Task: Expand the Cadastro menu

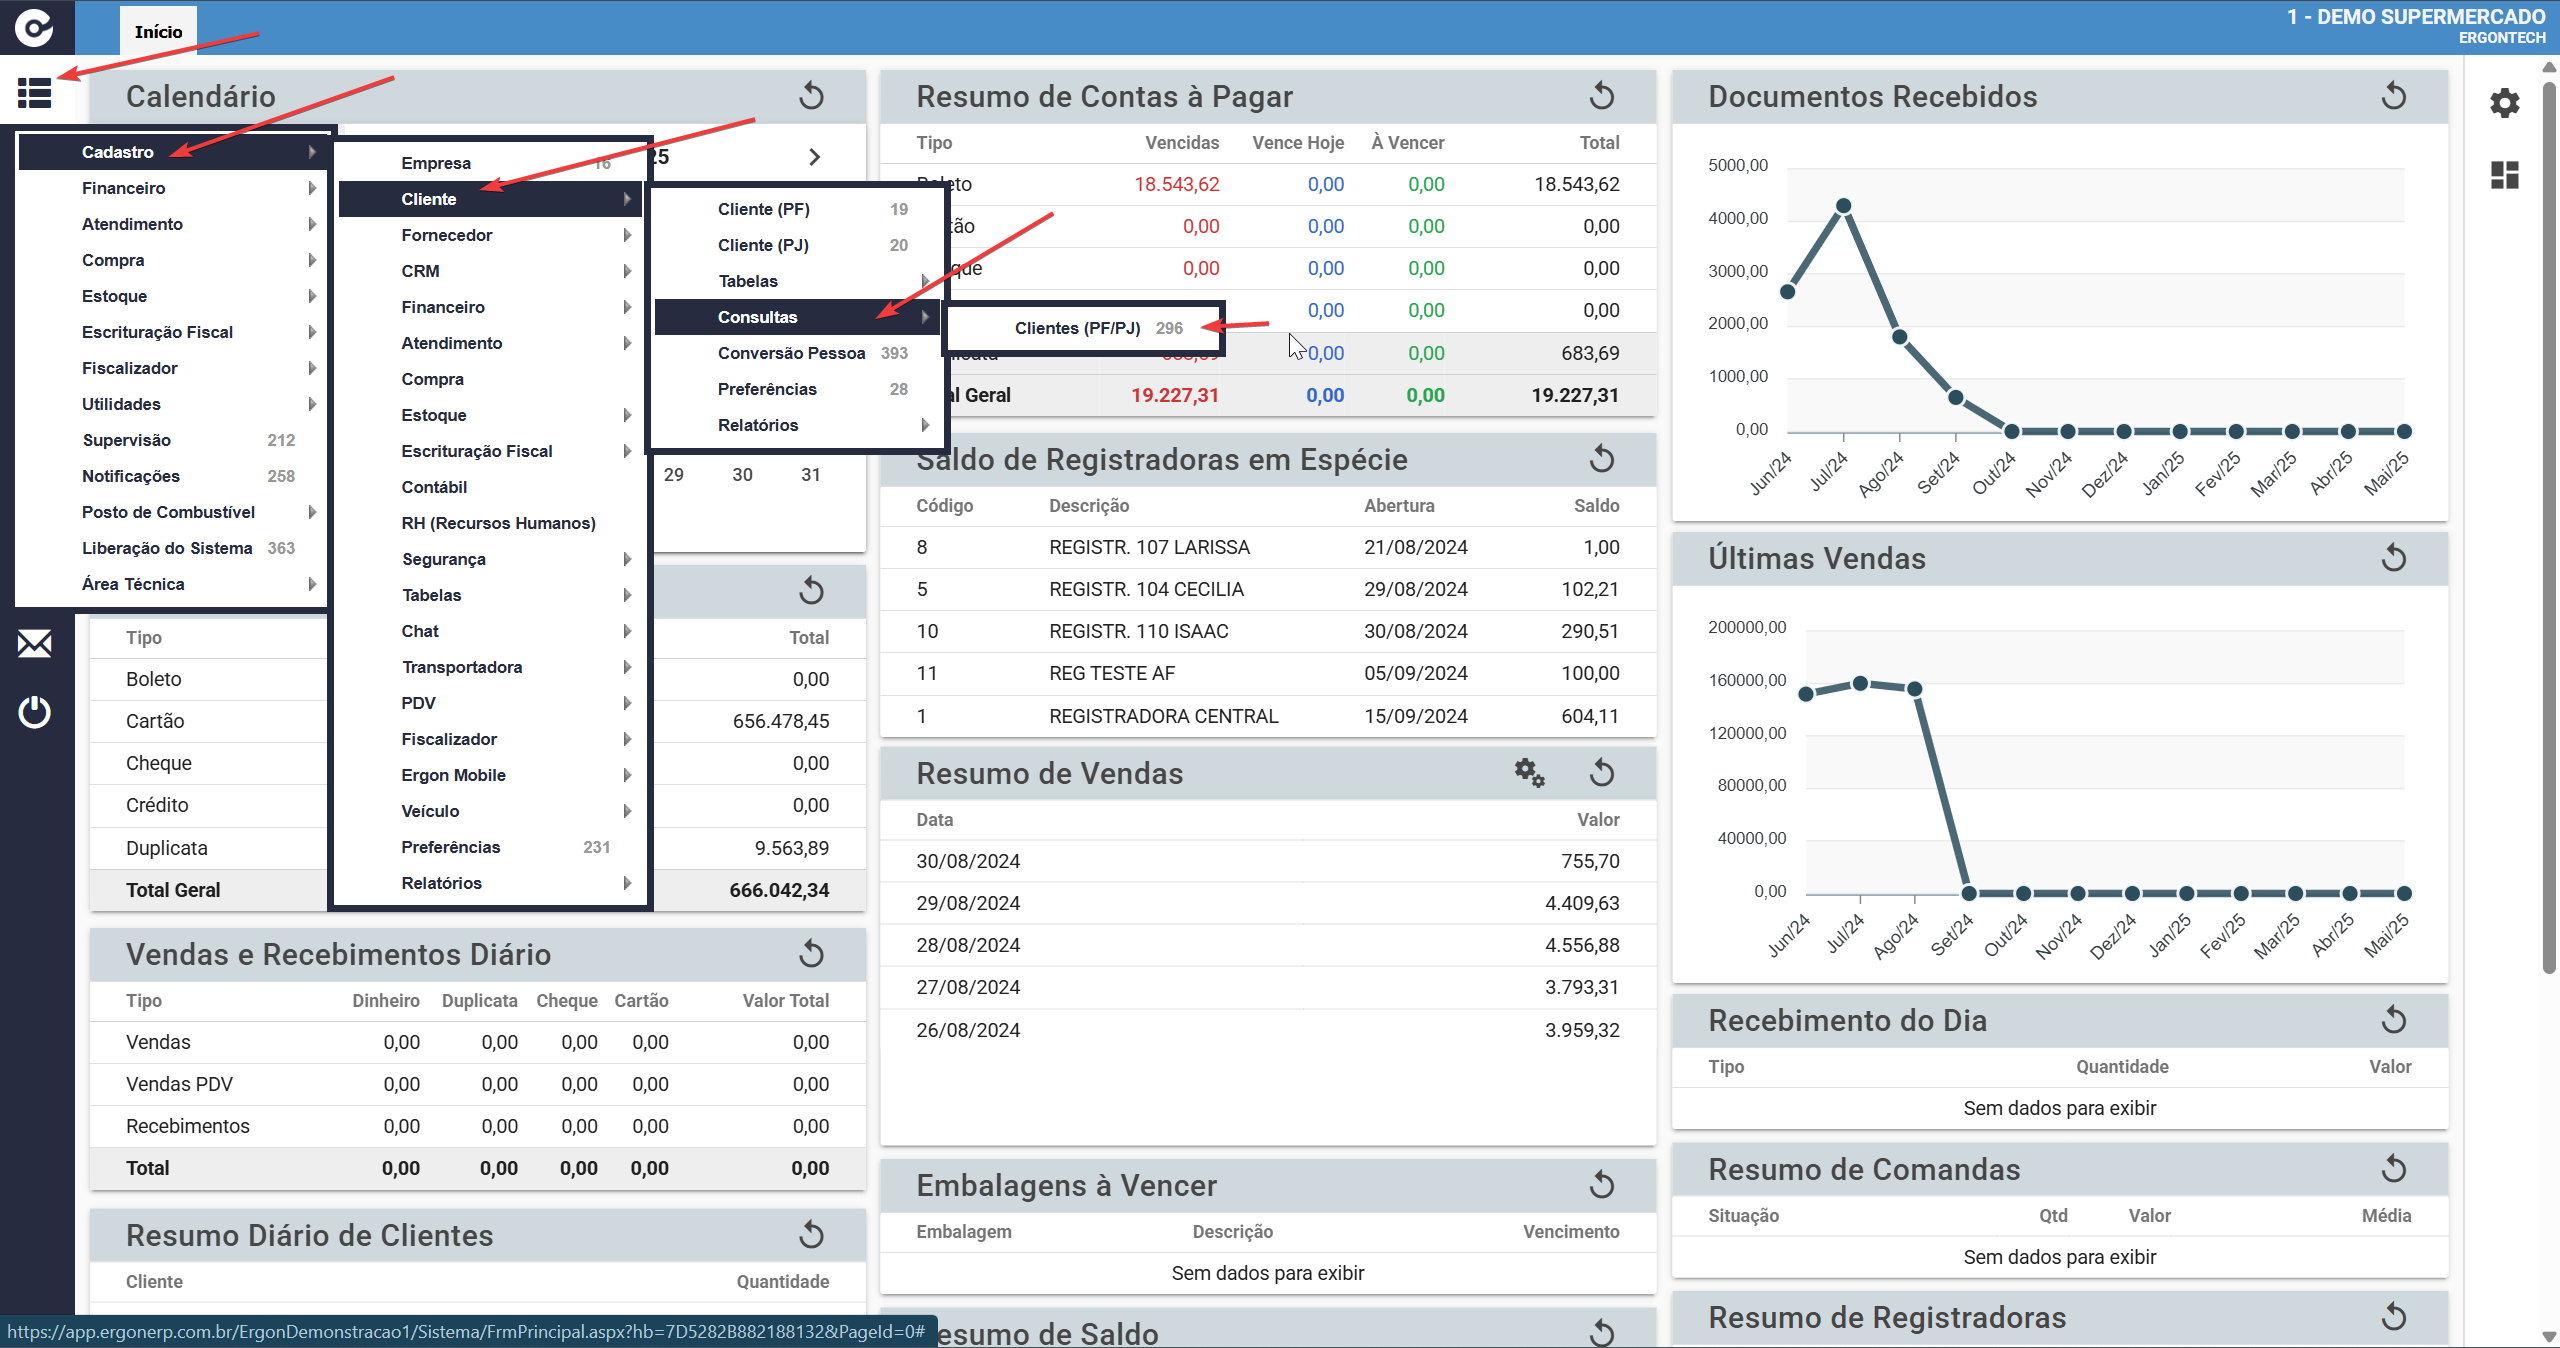Action: point(173,152)
